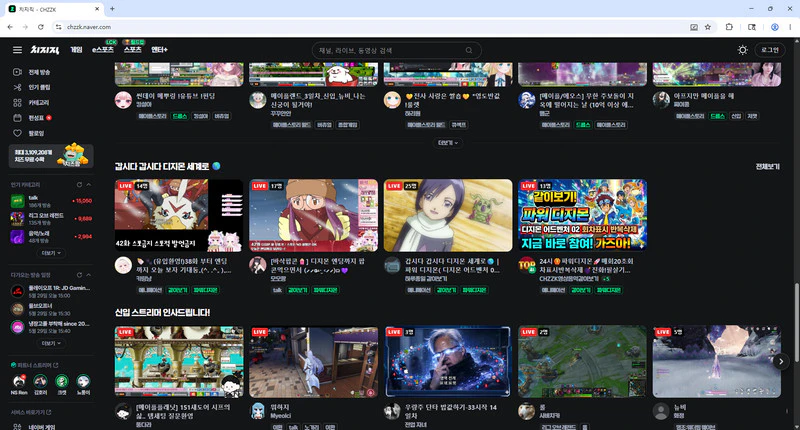
Task: Bookmark this page with the star icon
Action: click(x=708, y=27)
